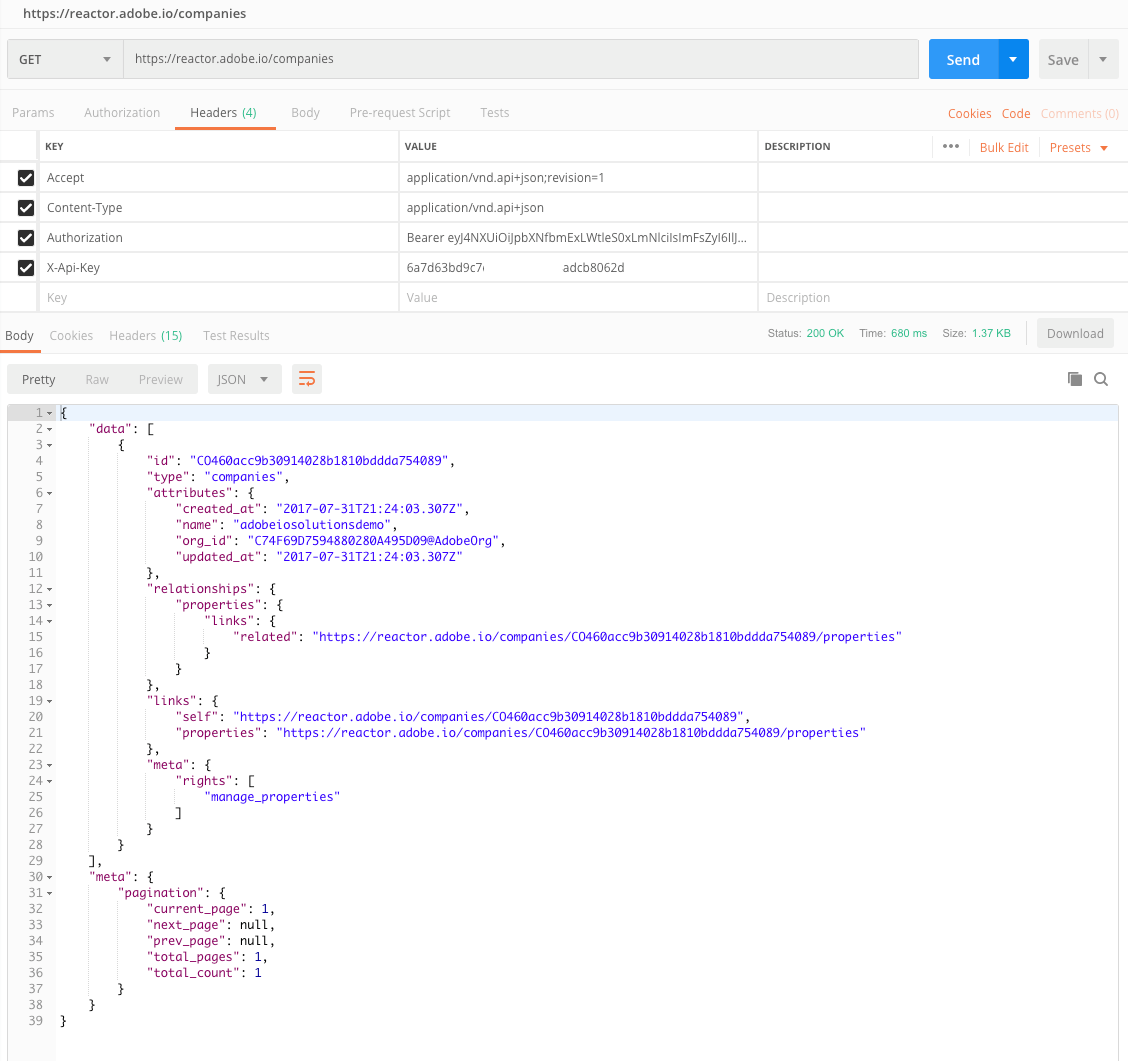Viewport: 1128px width, 1061px height.
Task: Click the empty new header Value field
Action: 578,298
